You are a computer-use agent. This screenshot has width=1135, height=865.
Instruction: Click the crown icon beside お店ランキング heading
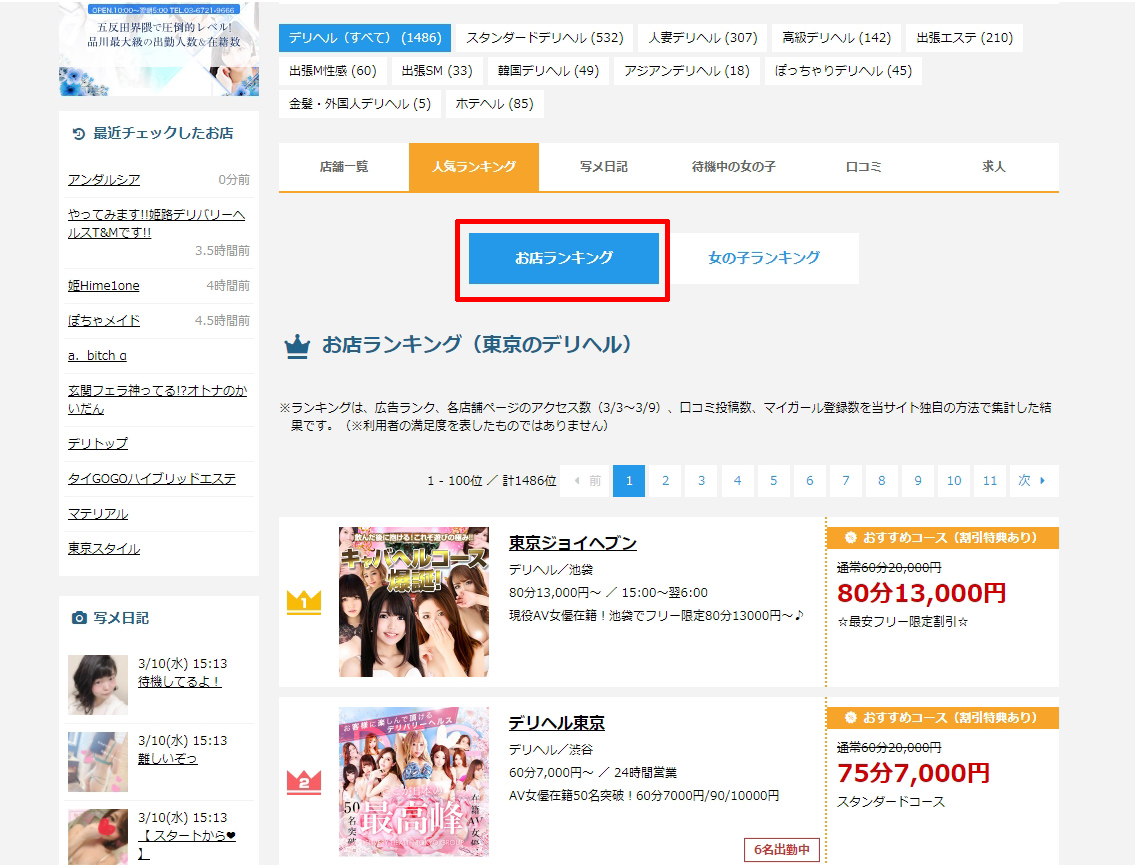tap(297, 347)
